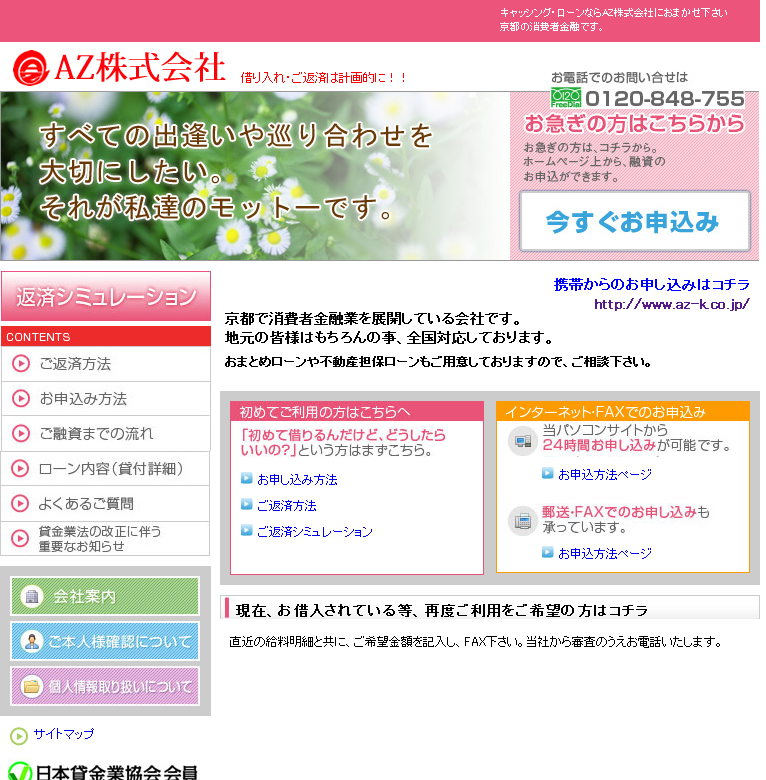This screenshot has width=766, height=780.
Task: Click play icon beside ローン内容(貸付詳細)
Action: (20, 469)
